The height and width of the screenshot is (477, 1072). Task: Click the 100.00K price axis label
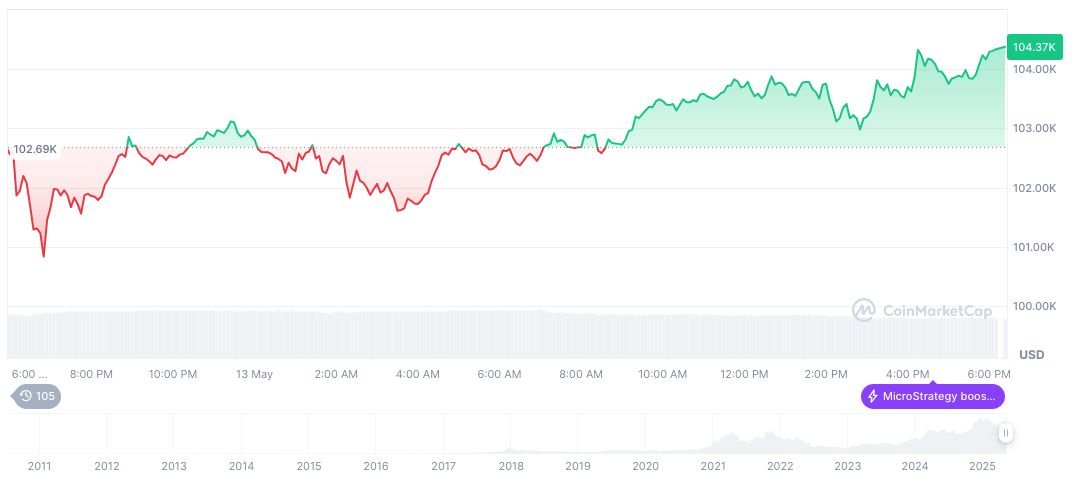1034,306
